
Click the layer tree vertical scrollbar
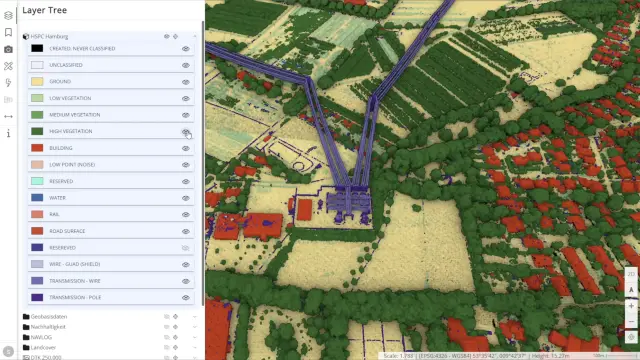(x=203, y=163)
